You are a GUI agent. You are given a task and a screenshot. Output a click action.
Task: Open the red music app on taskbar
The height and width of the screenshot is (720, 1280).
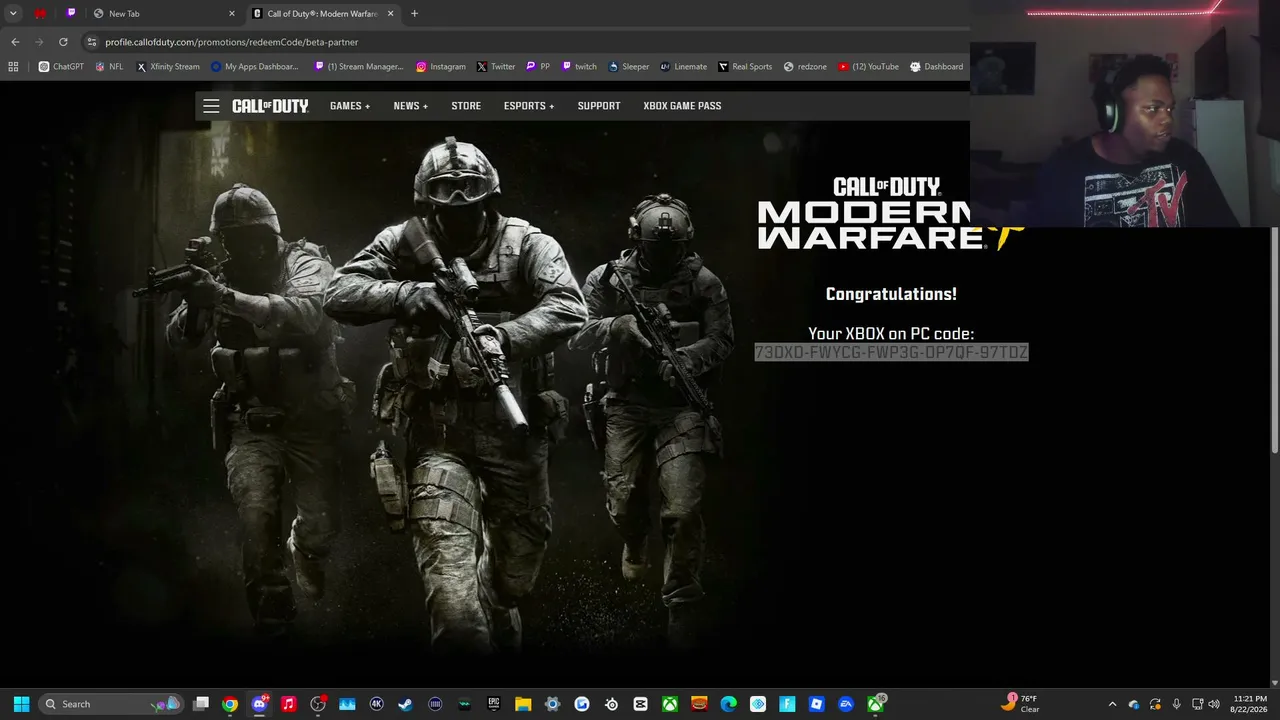click(289, 704)
